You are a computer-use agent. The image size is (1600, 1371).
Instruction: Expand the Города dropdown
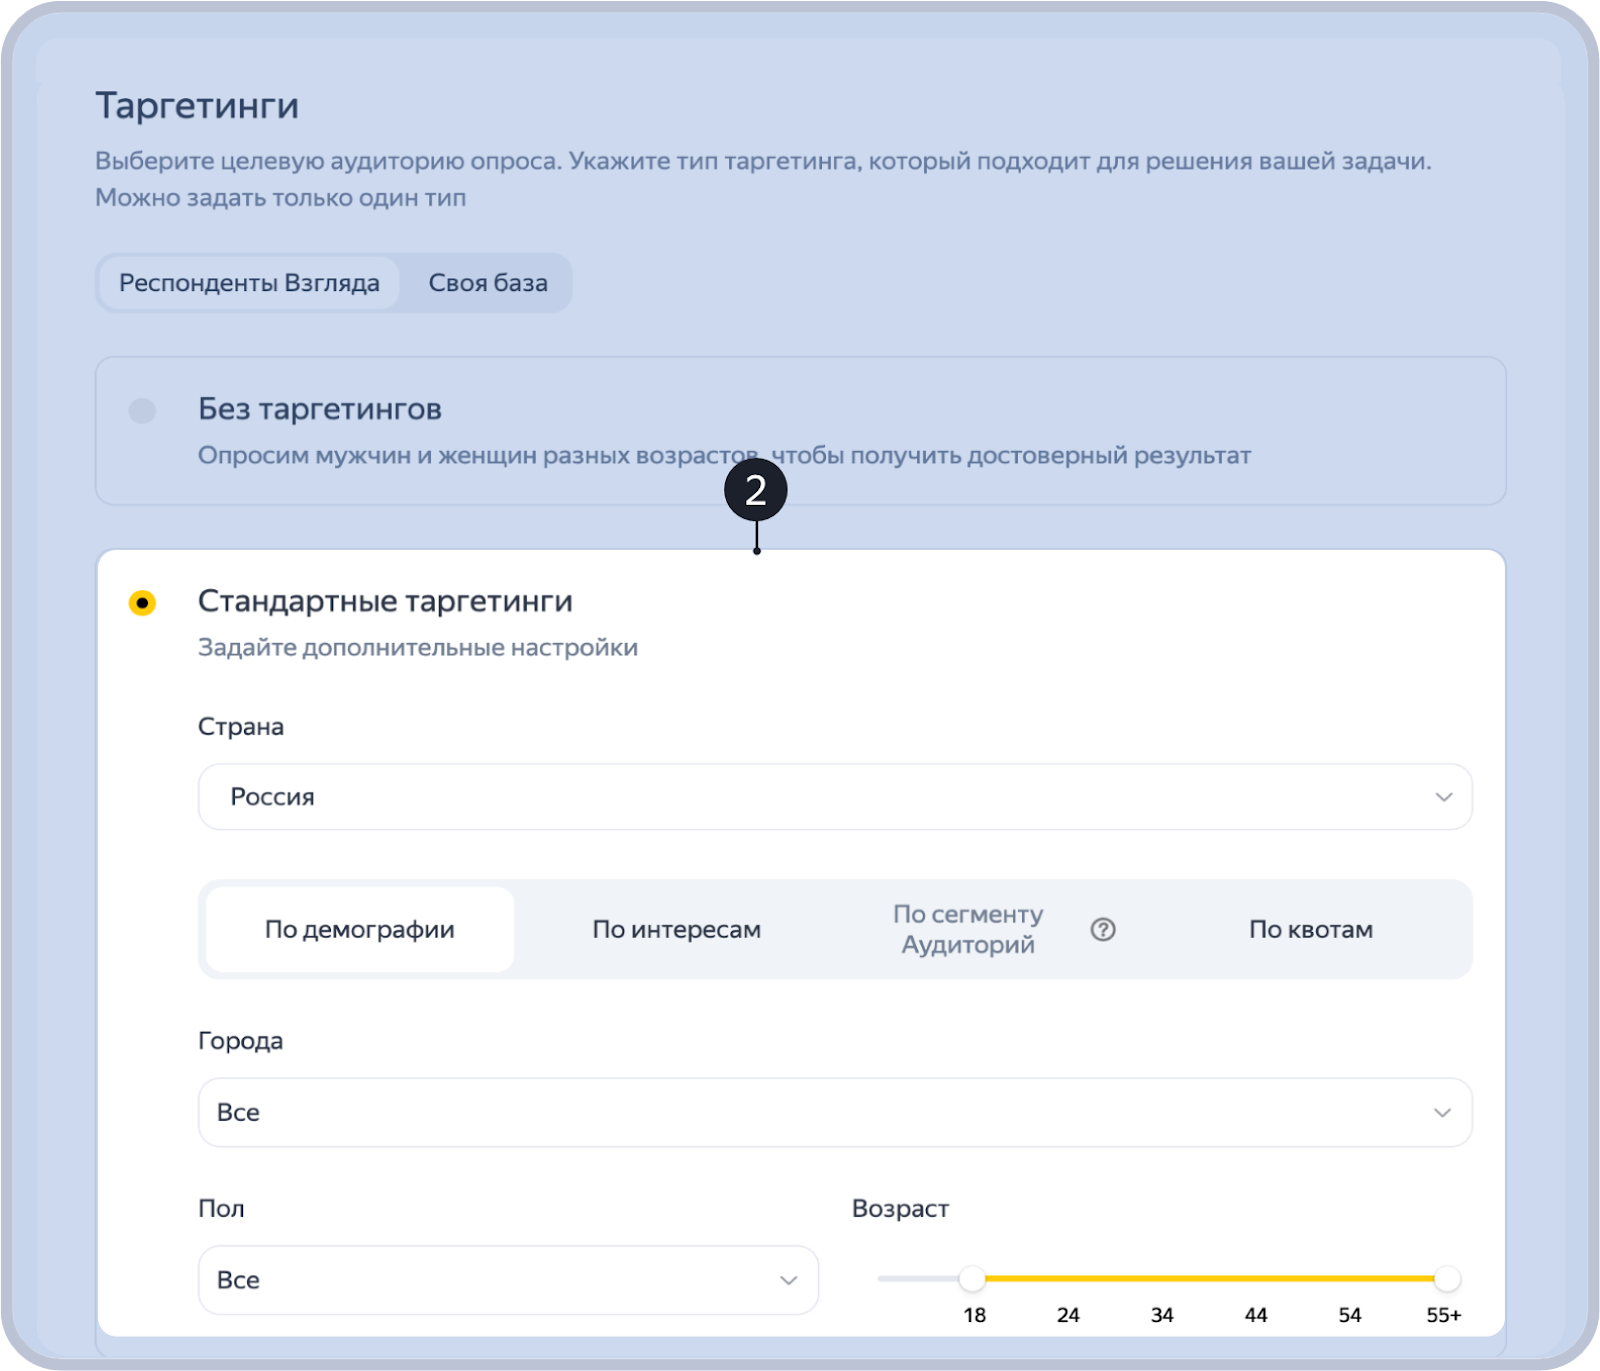tap(835, 1112)
